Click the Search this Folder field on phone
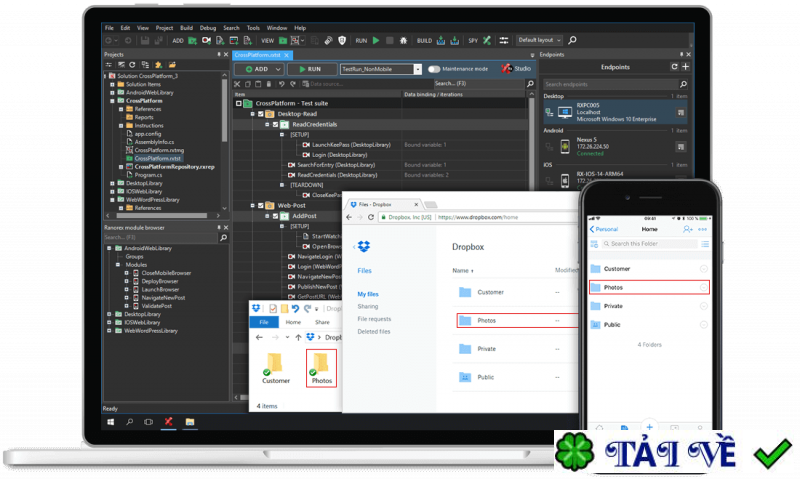Image resolution: width=800 pixels, height=479 pixels. pyautogui.click(x=649, y=244)
